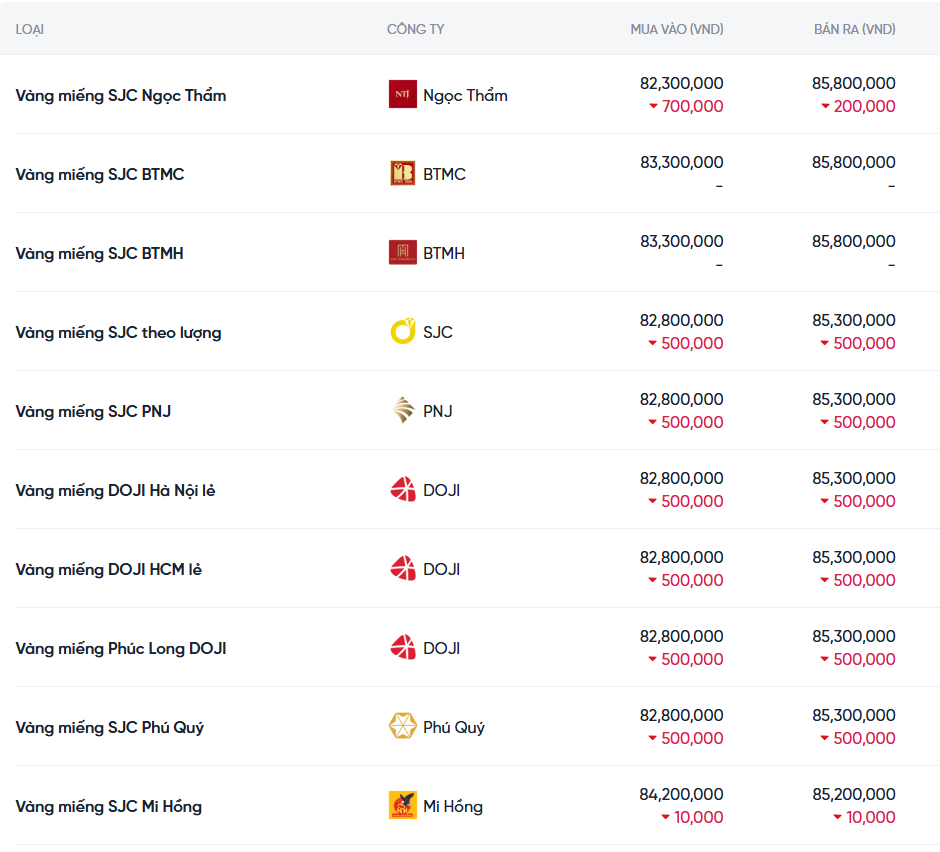Click the BTMC company logo
Screen dimensions: 940x852
click(x=402, y=173)
